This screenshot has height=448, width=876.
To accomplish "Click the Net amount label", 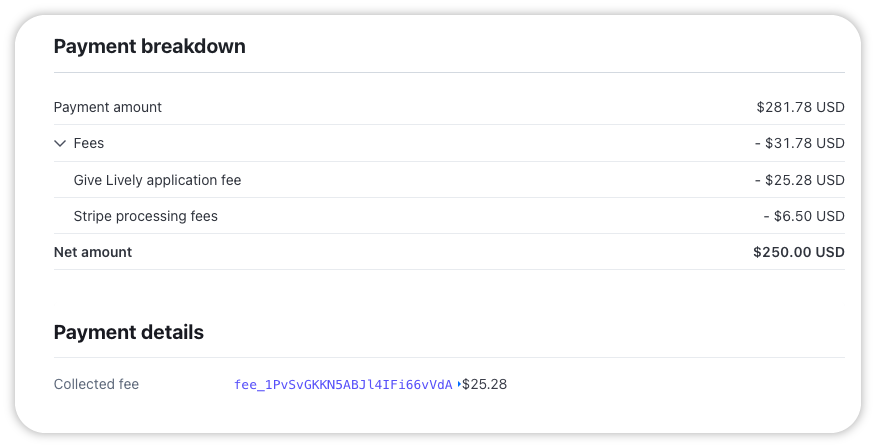I will point(92,252).
